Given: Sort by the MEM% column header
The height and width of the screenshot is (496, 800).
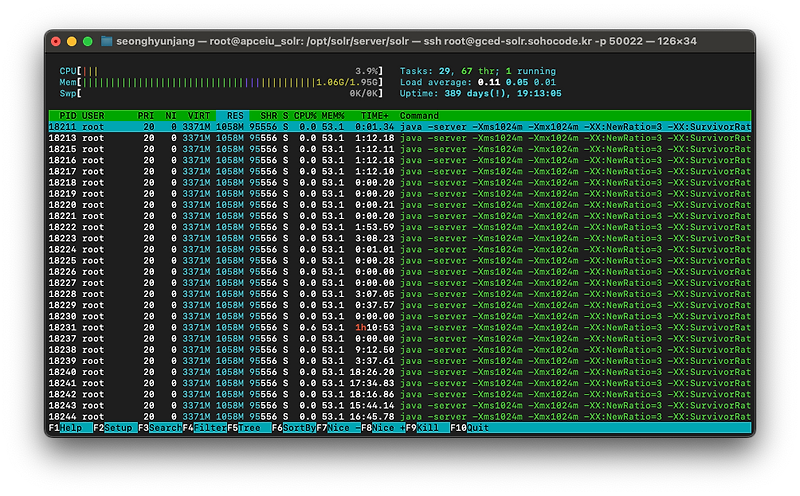Looking at the screenshot, I should (x=333, y=116).
